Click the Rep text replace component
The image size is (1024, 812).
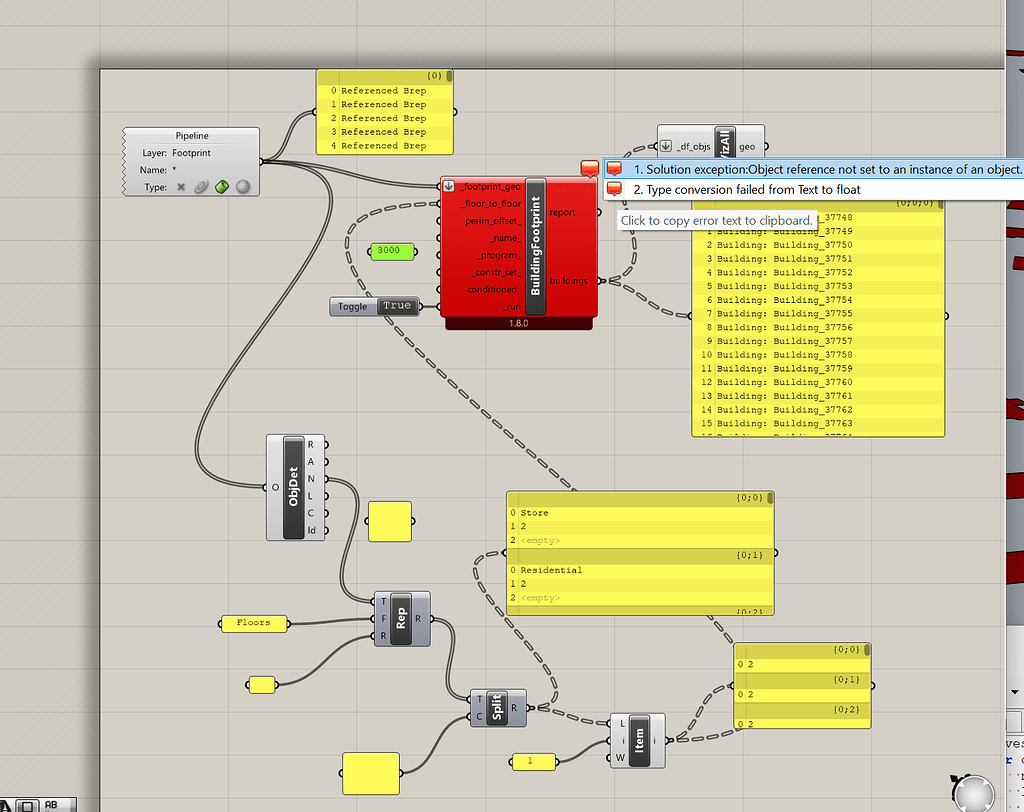[401, 619]
